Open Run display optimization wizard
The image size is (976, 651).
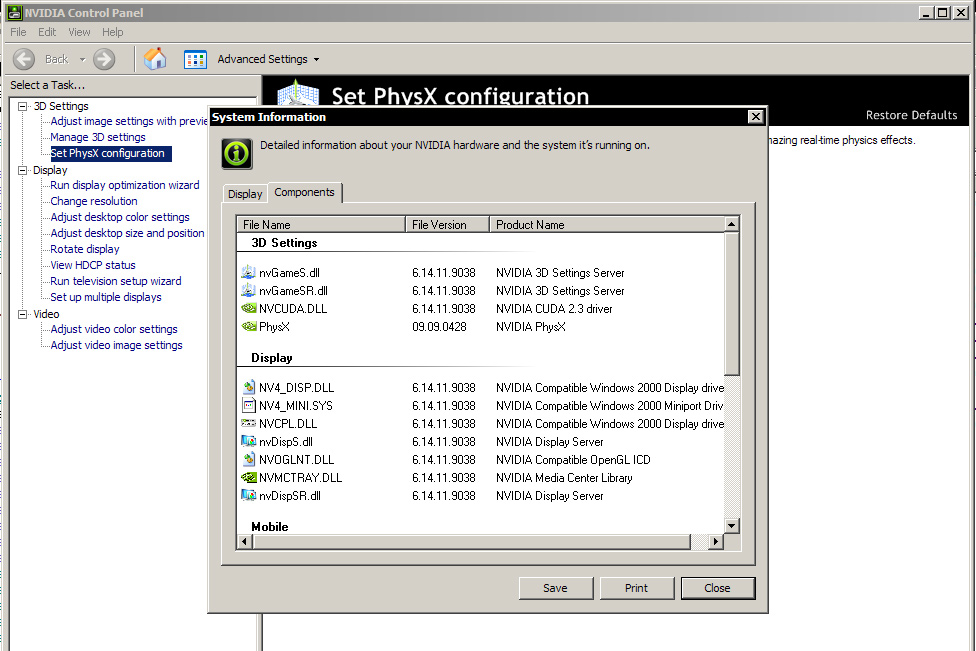(x=124, y=185)
